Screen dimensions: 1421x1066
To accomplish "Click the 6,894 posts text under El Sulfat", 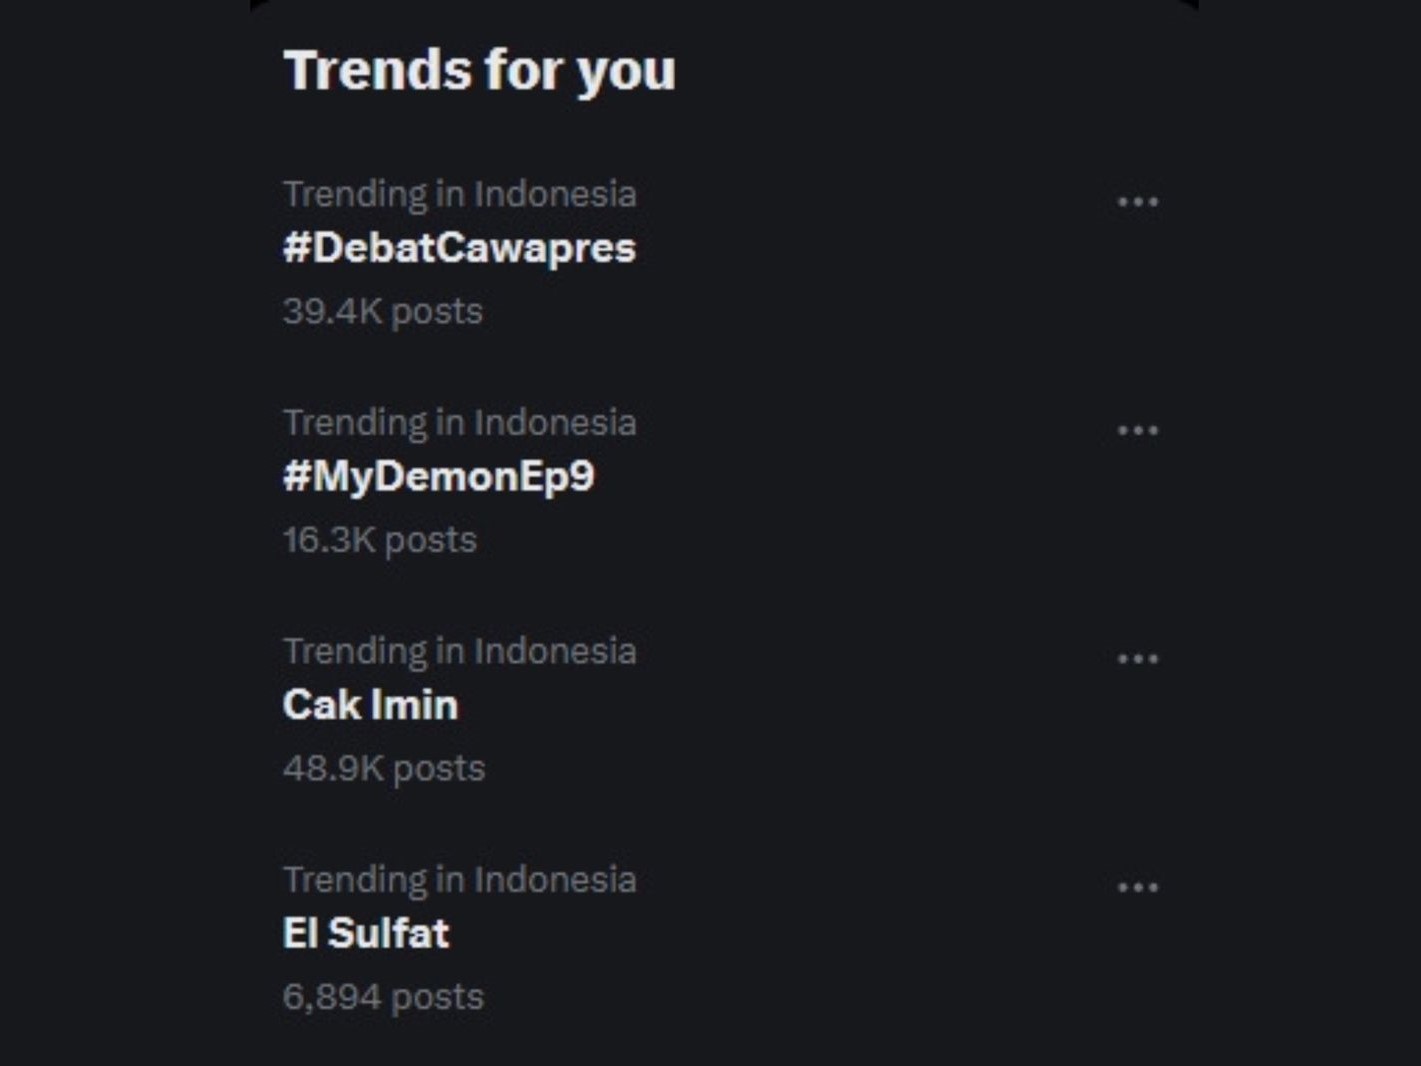I will [x=382, y=996].
